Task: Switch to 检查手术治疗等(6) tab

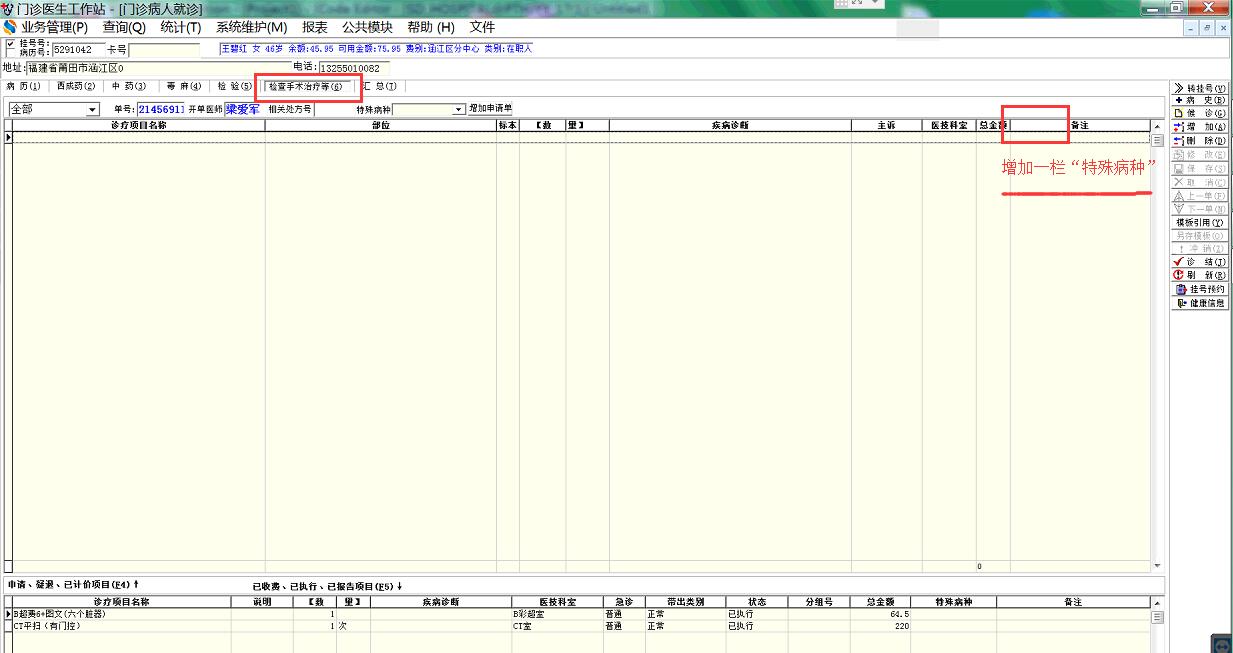Action: click(x=306, y=87)
